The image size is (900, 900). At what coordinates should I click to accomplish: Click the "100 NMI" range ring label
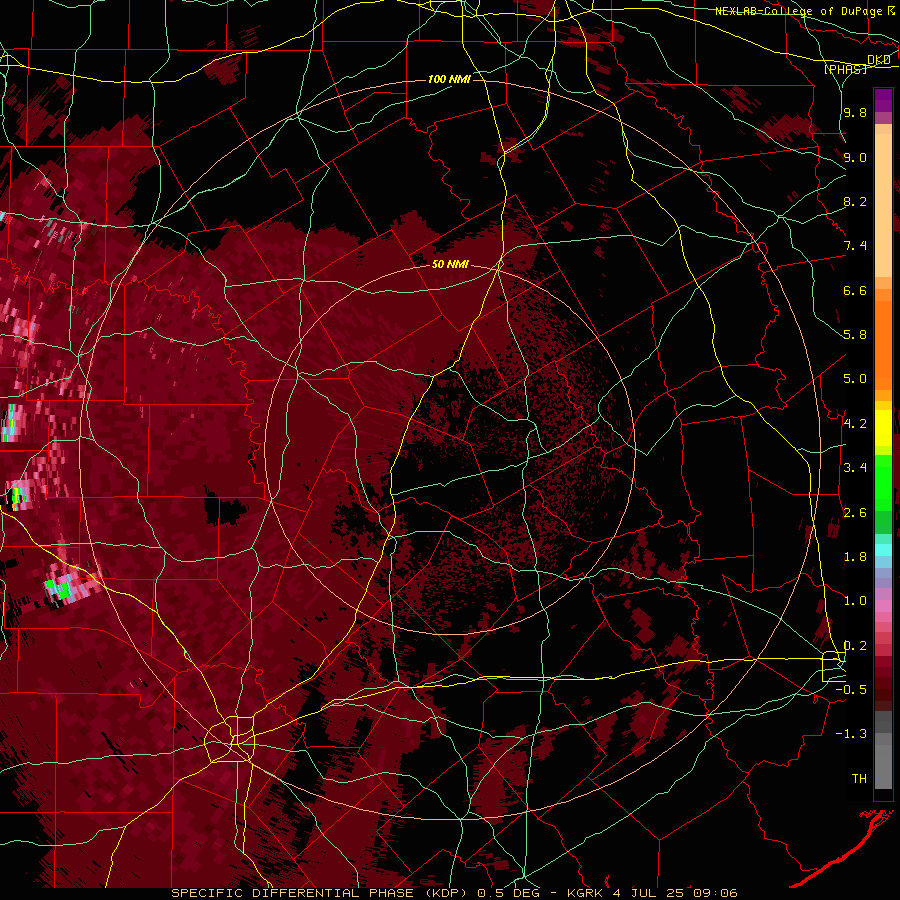(x=449, y=79)
